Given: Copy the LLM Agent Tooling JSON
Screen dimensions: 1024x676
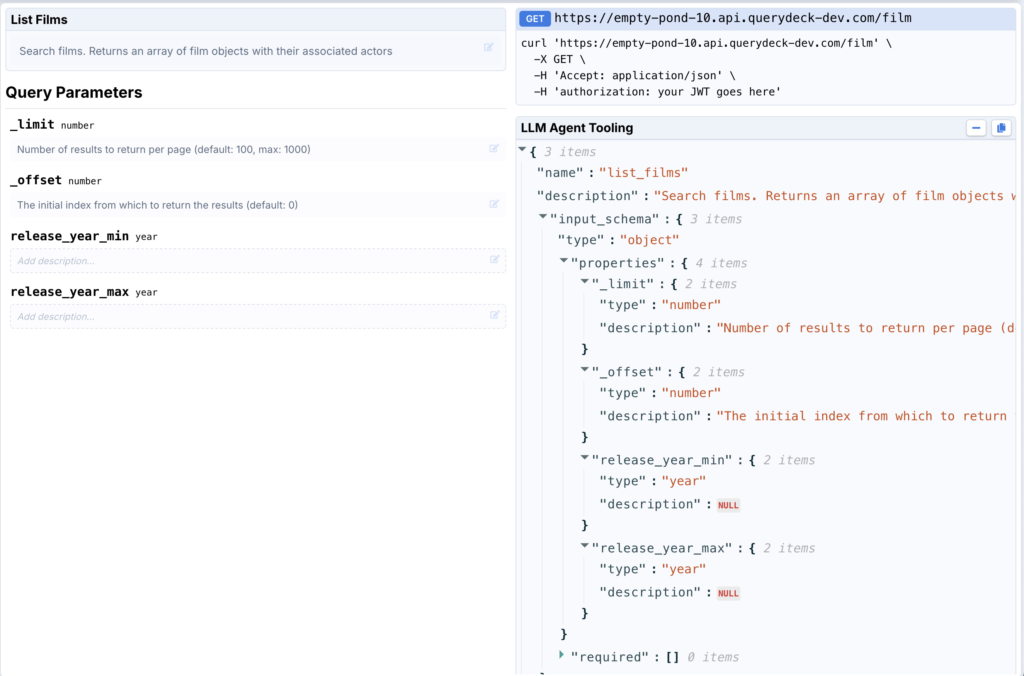Looking at the screenshot, I should [x=1000, y=128].
